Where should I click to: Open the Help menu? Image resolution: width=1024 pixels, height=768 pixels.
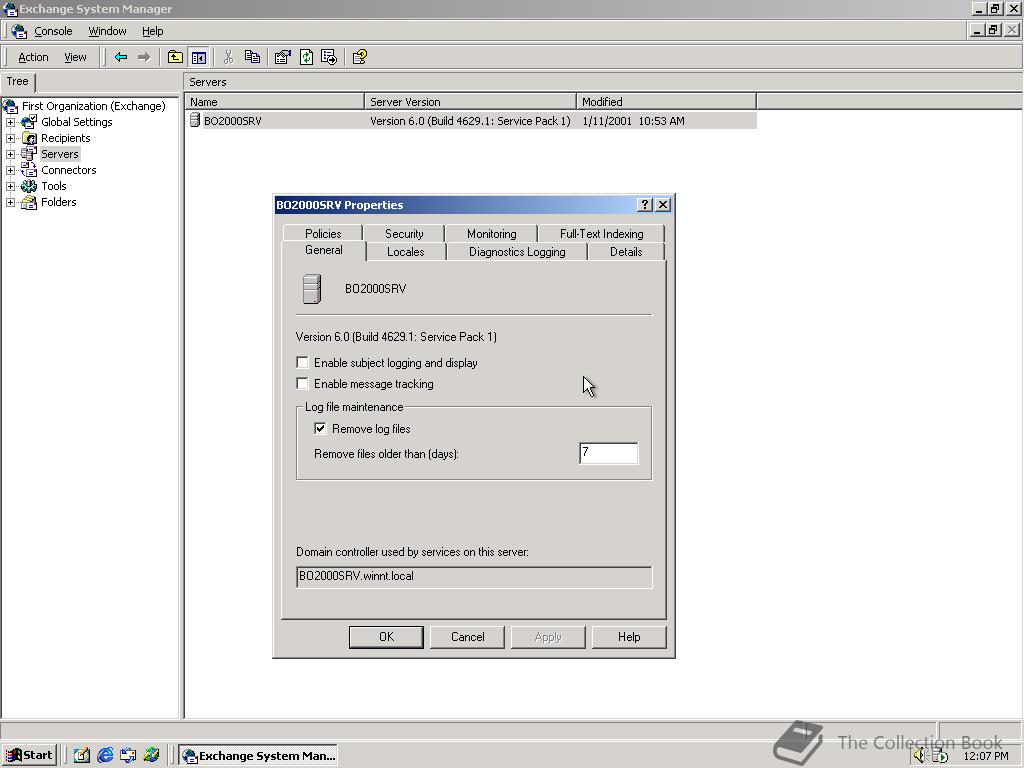[x=153, y=31]
